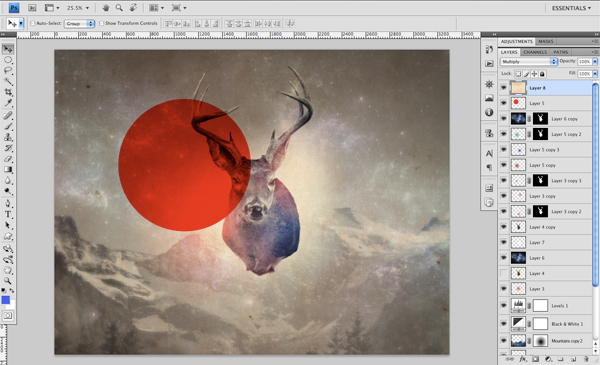Select the Eraser tool

[x=8, y=159]
